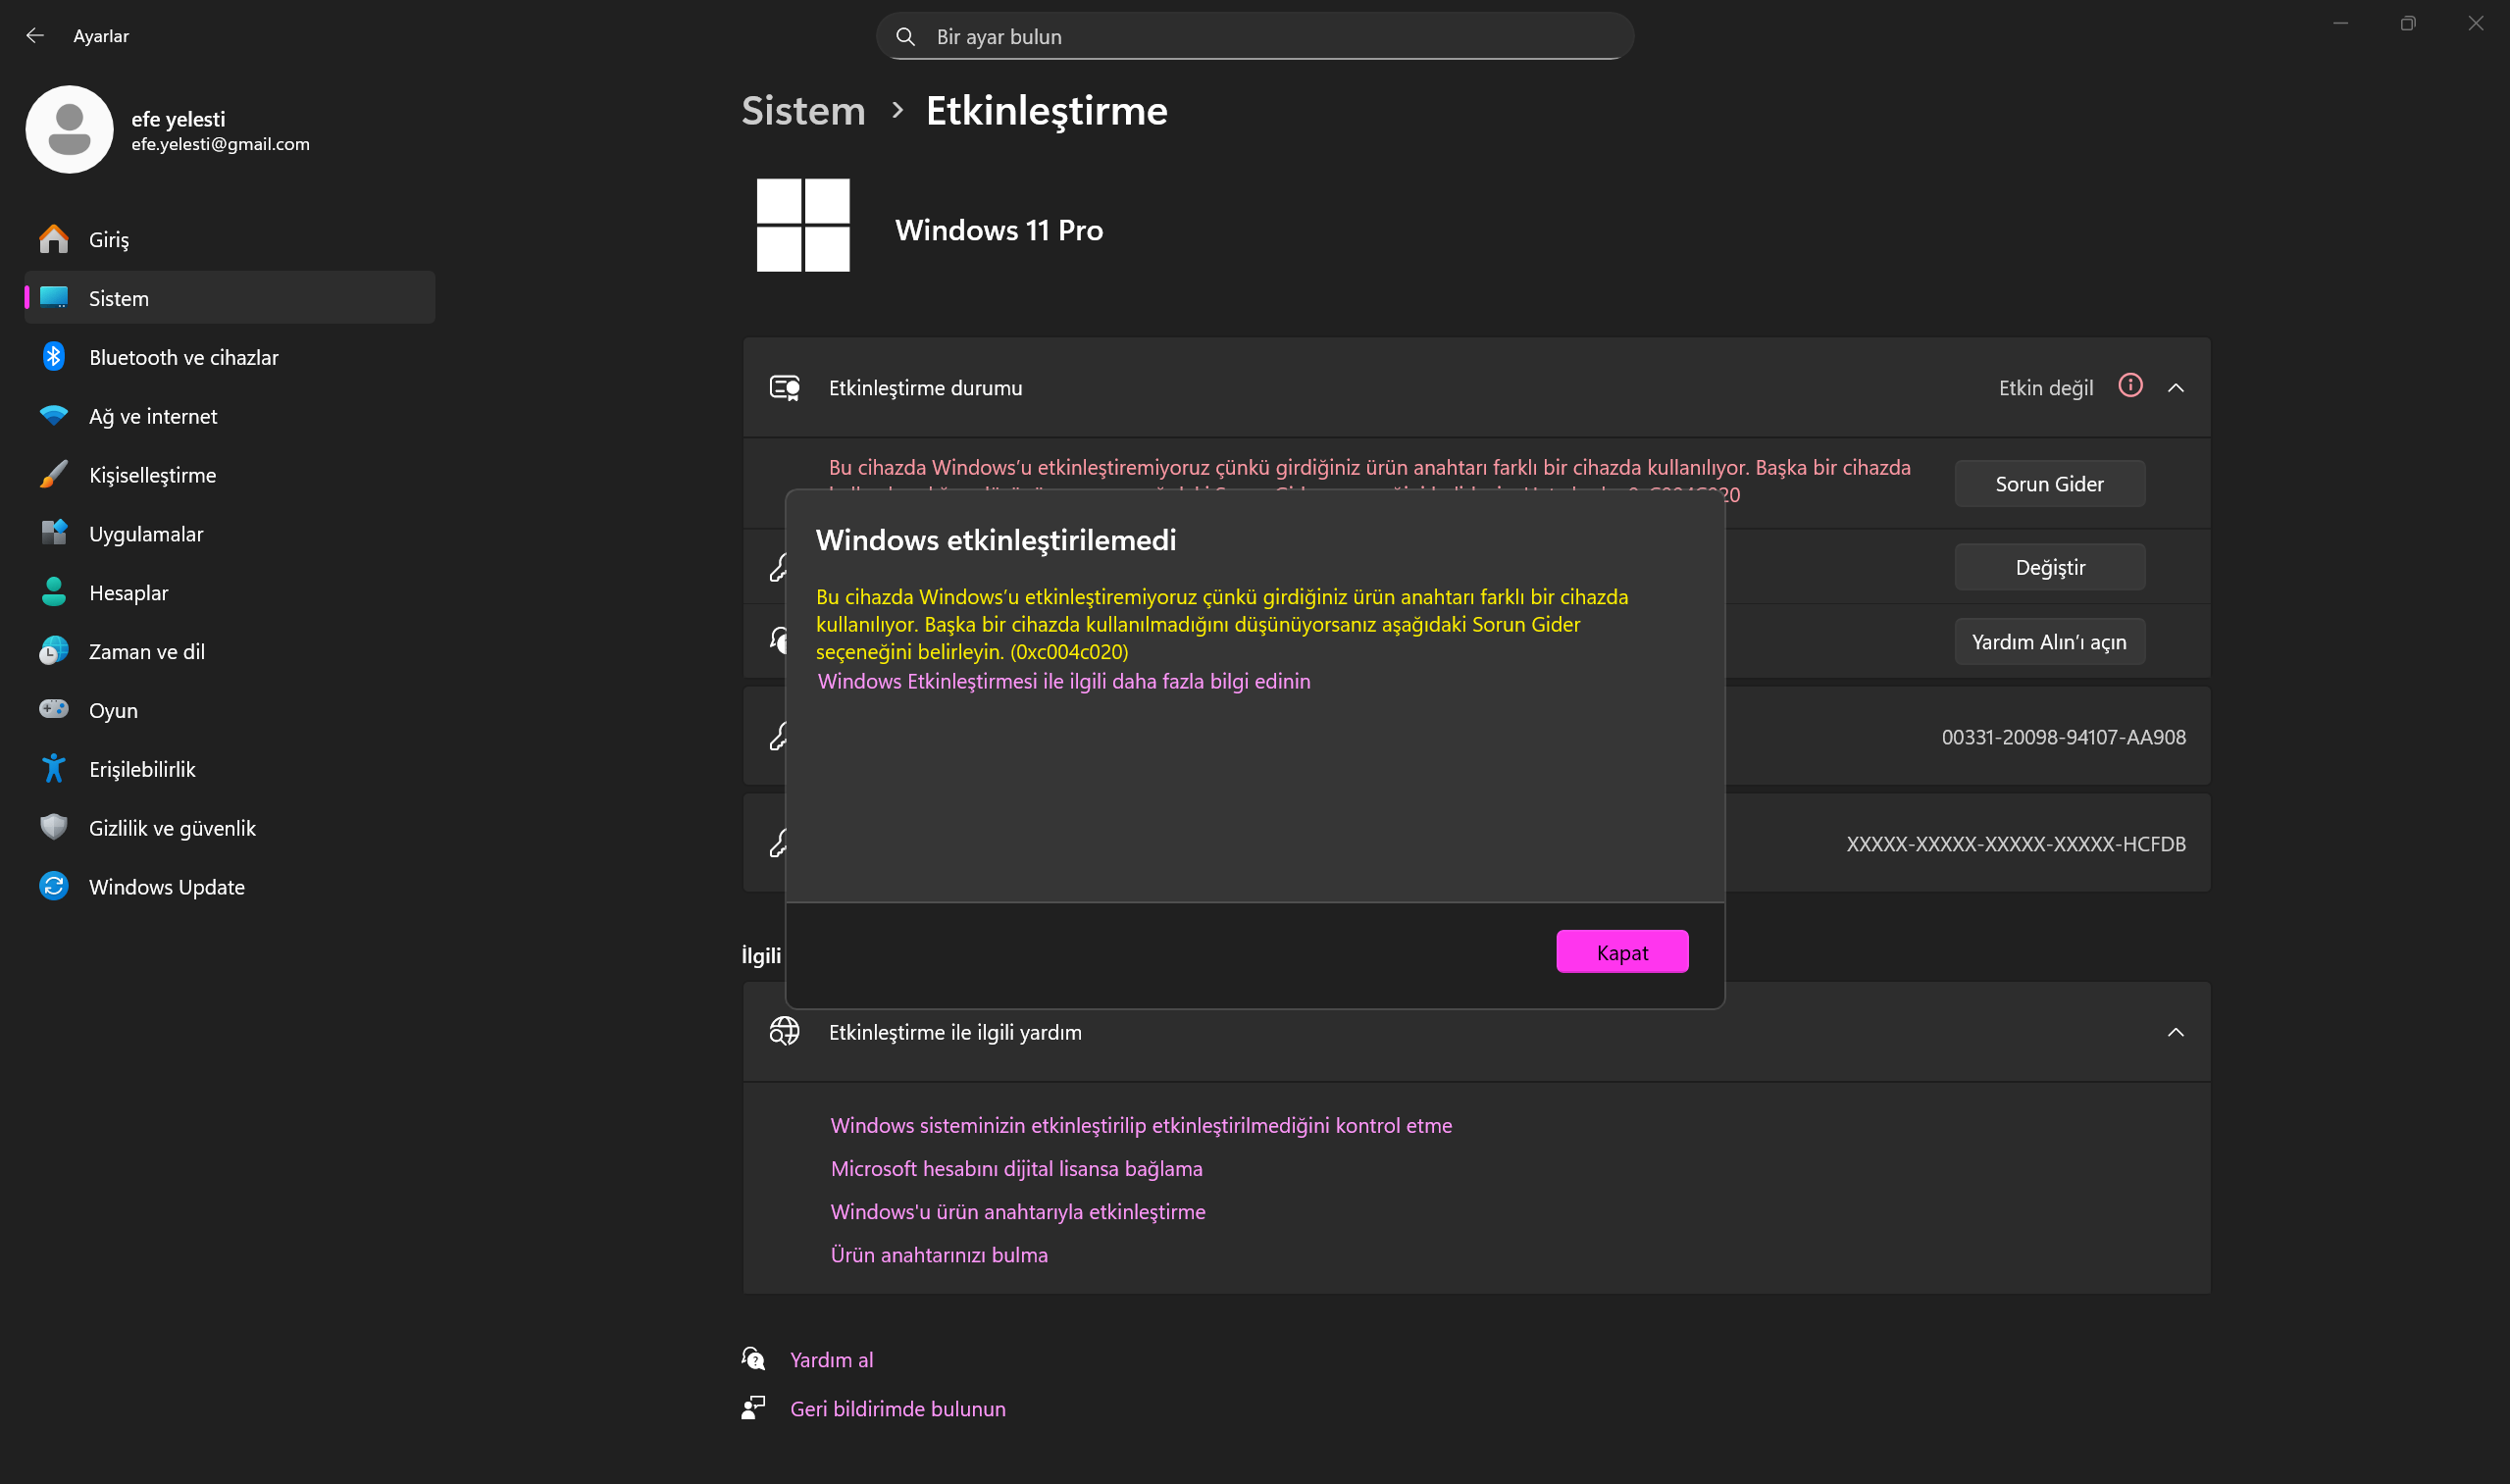
Task: Collapse Etkinleştirme ile ilgili yardım section
Action: click(x=2176, y=1032)
